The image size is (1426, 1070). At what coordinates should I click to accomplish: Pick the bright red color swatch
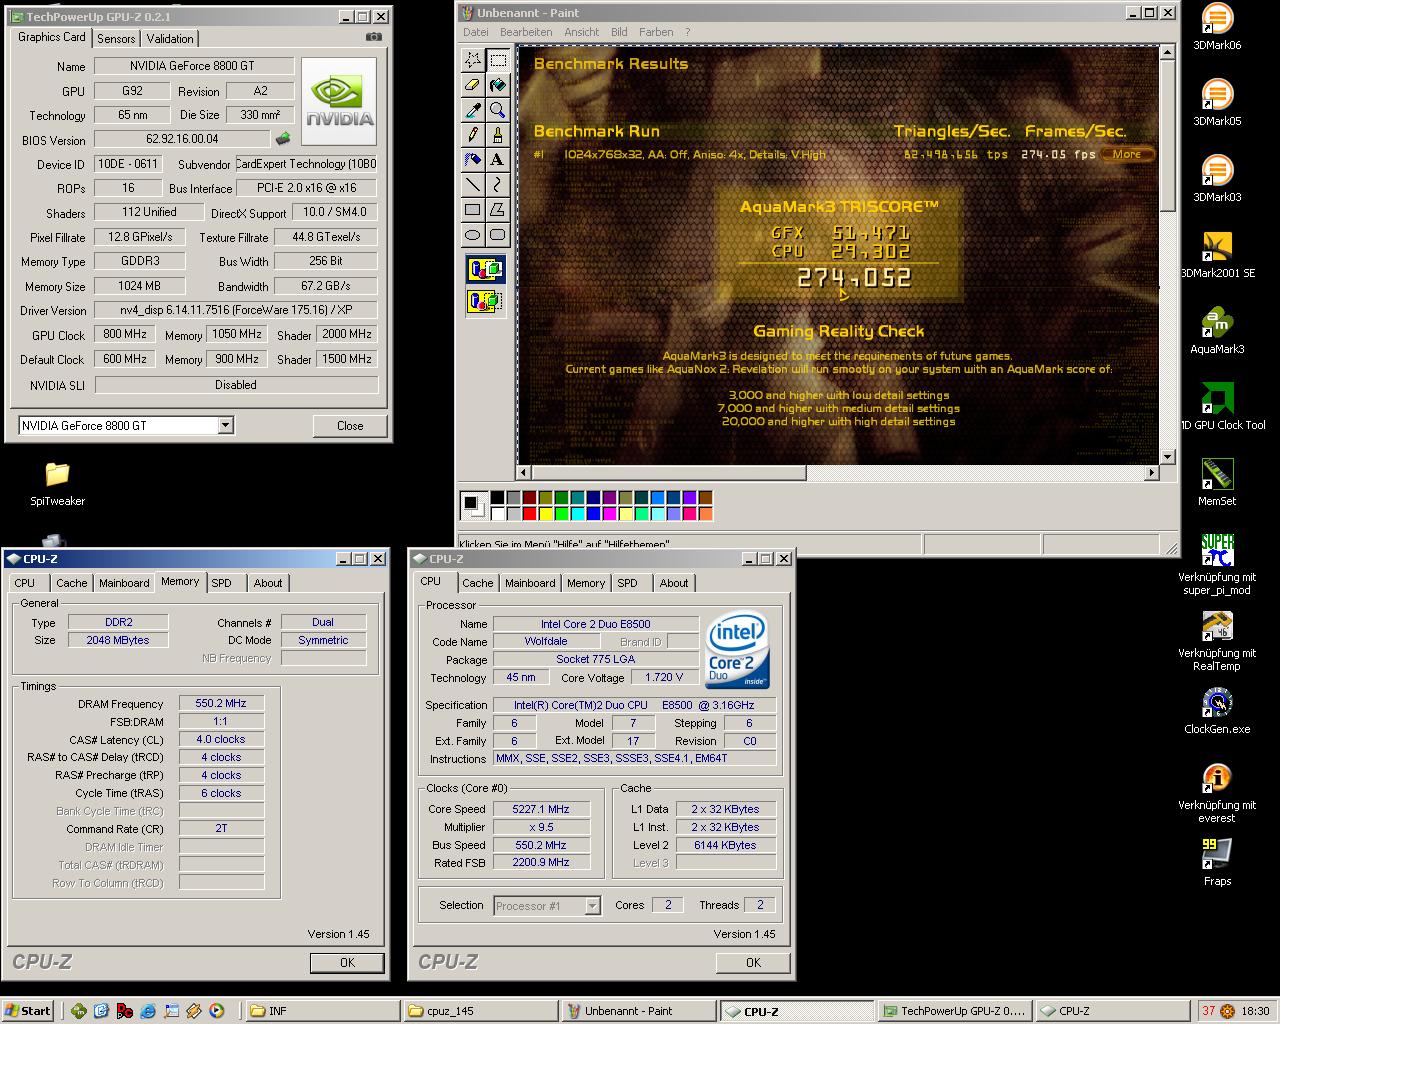coord(529,514)
